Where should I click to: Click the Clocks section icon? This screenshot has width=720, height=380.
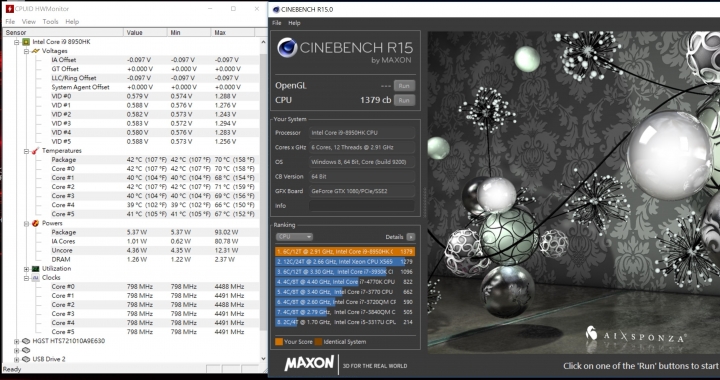[x=35, y=278]
